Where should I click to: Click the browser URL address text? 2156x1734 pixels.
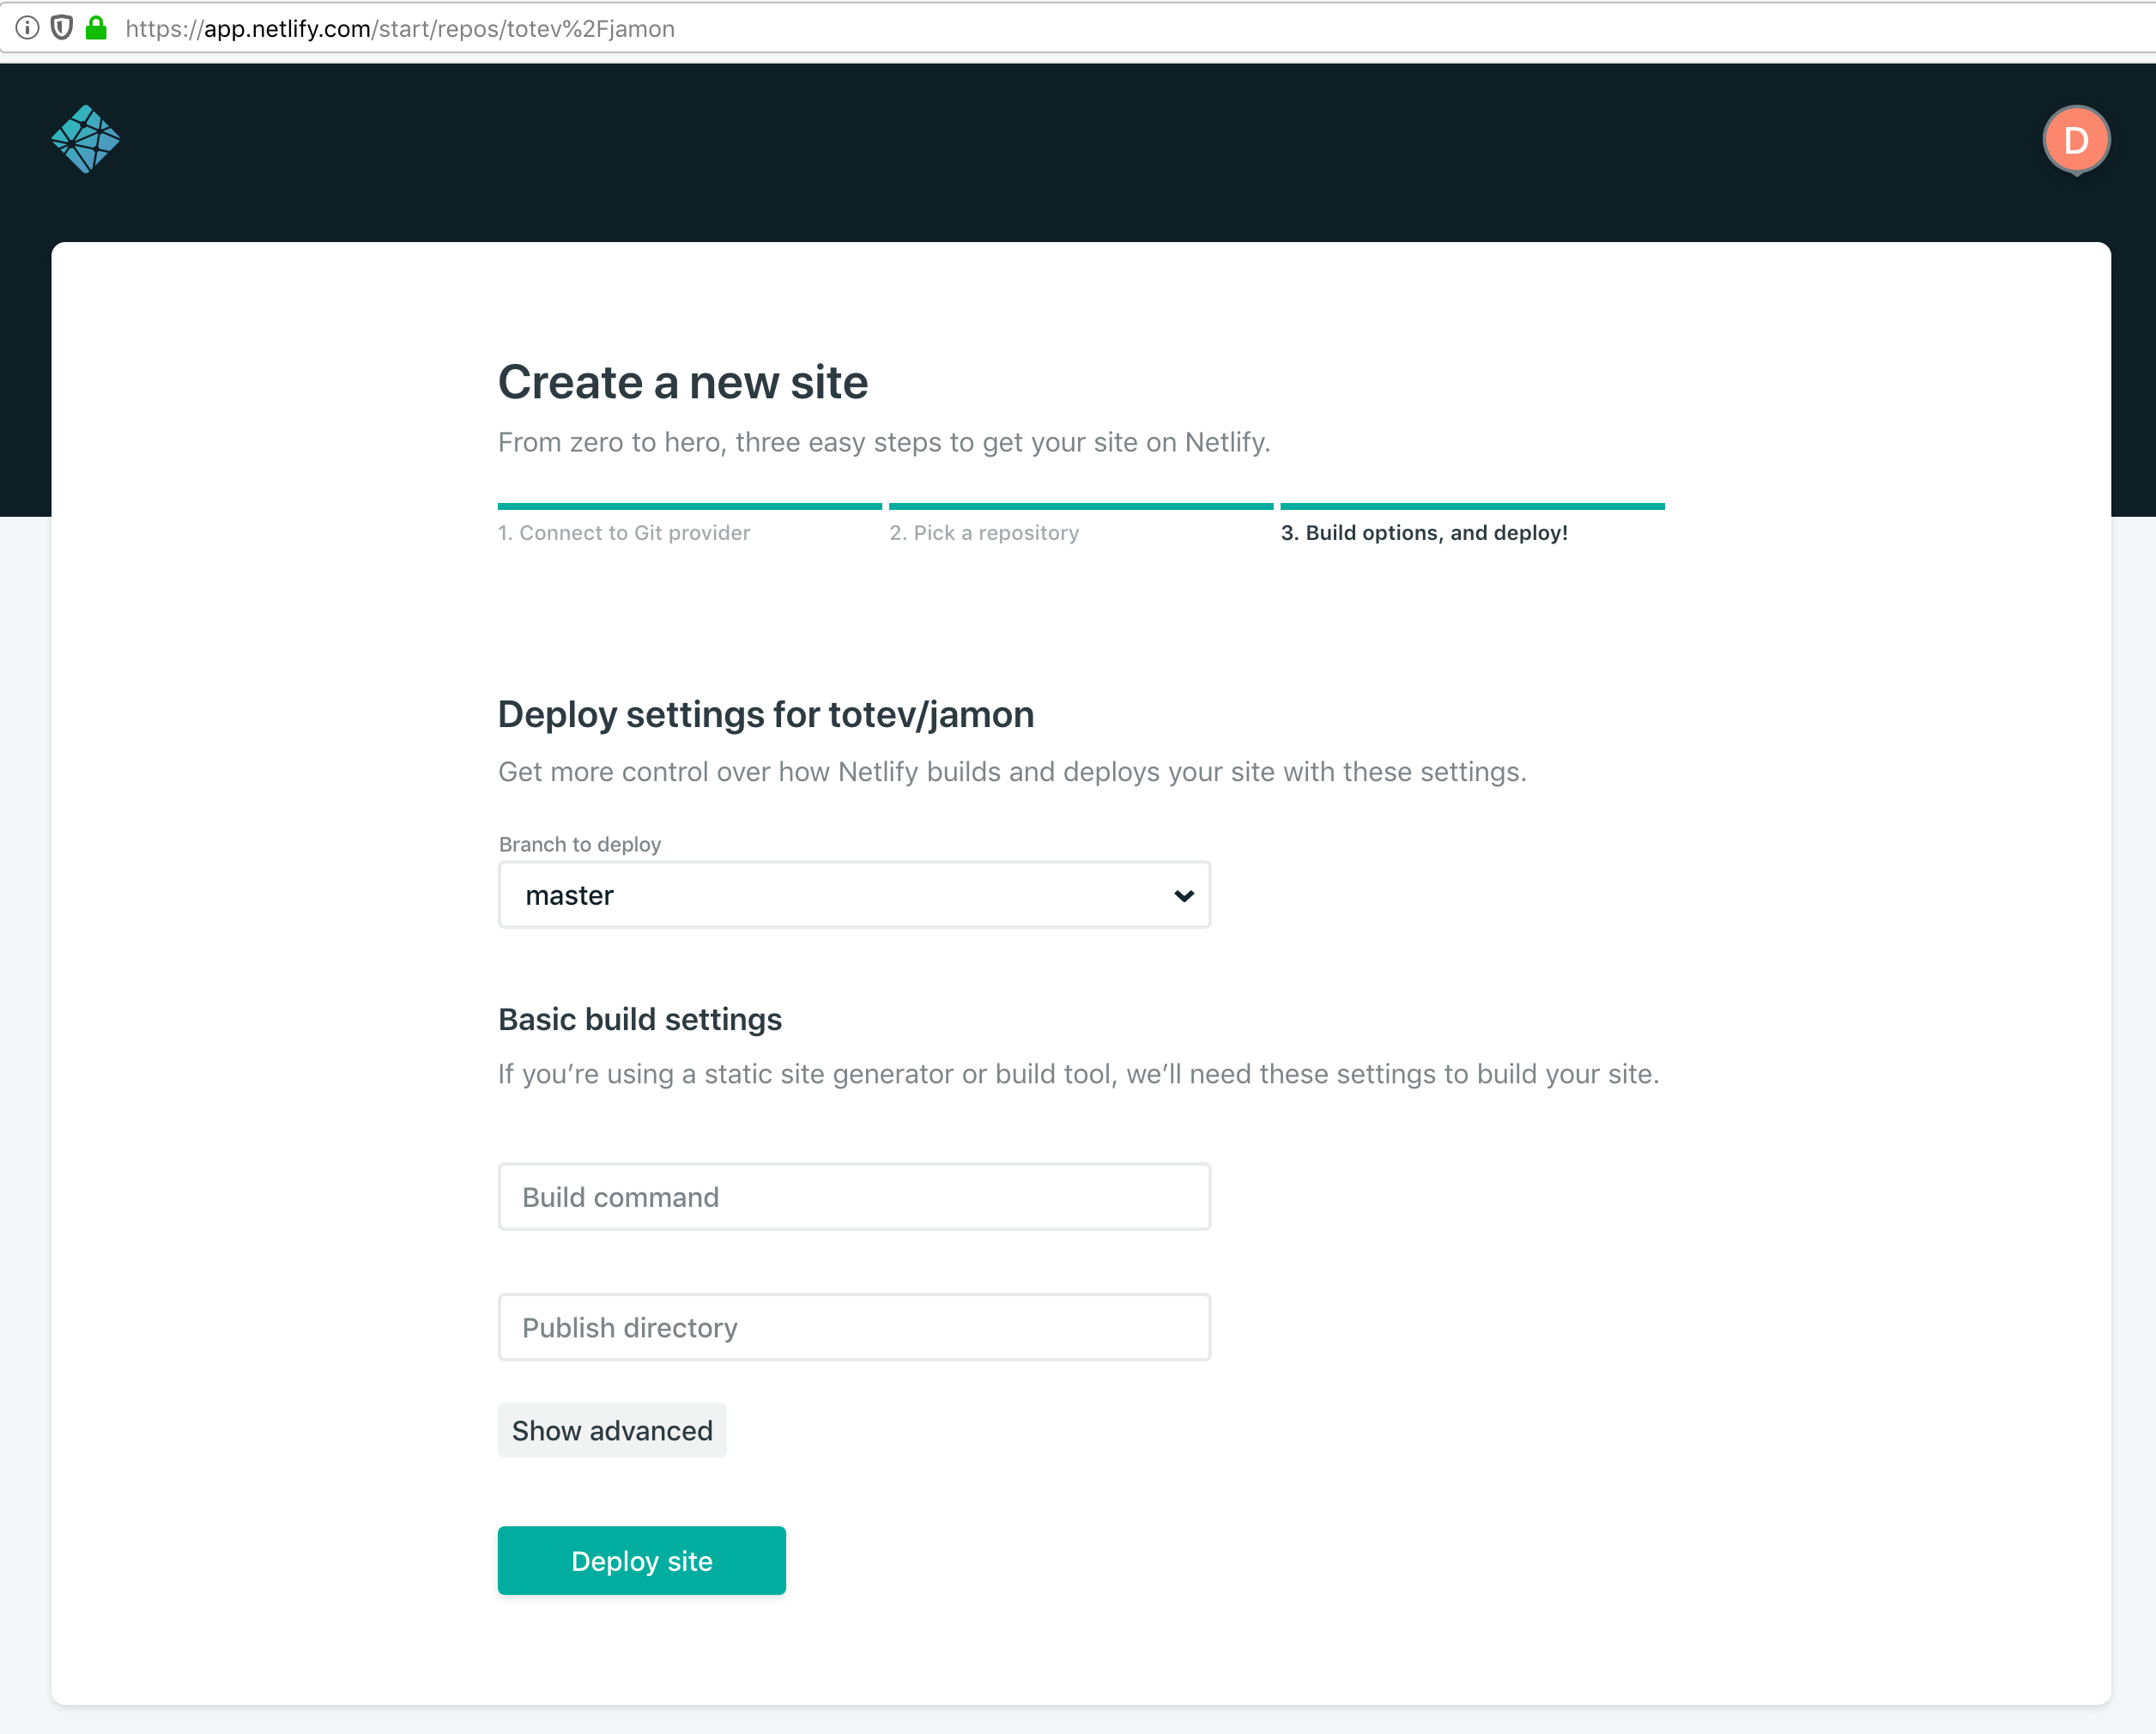(x=400, y=28)
